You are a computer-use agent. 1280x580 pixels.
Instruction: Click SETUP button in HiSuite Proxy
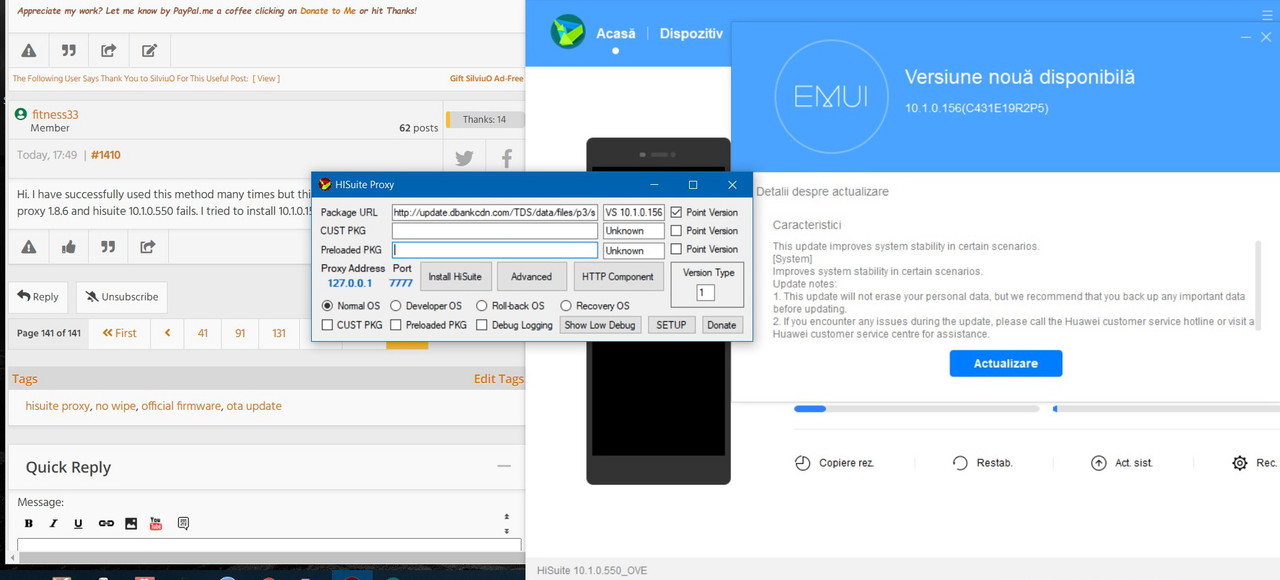point(671,325)
